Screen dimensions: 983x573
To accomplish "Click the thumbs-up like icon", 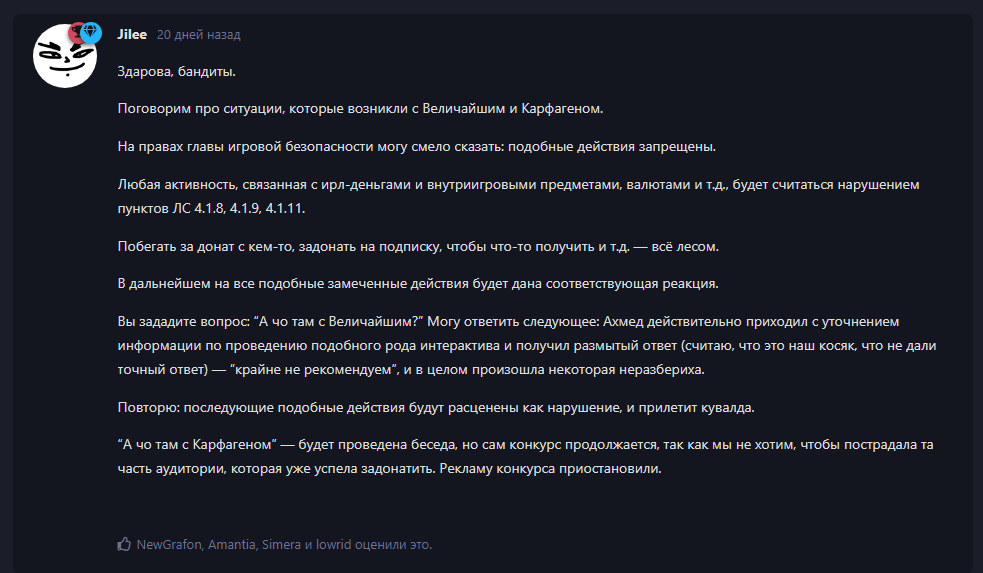I will click(x=124, y=544).
